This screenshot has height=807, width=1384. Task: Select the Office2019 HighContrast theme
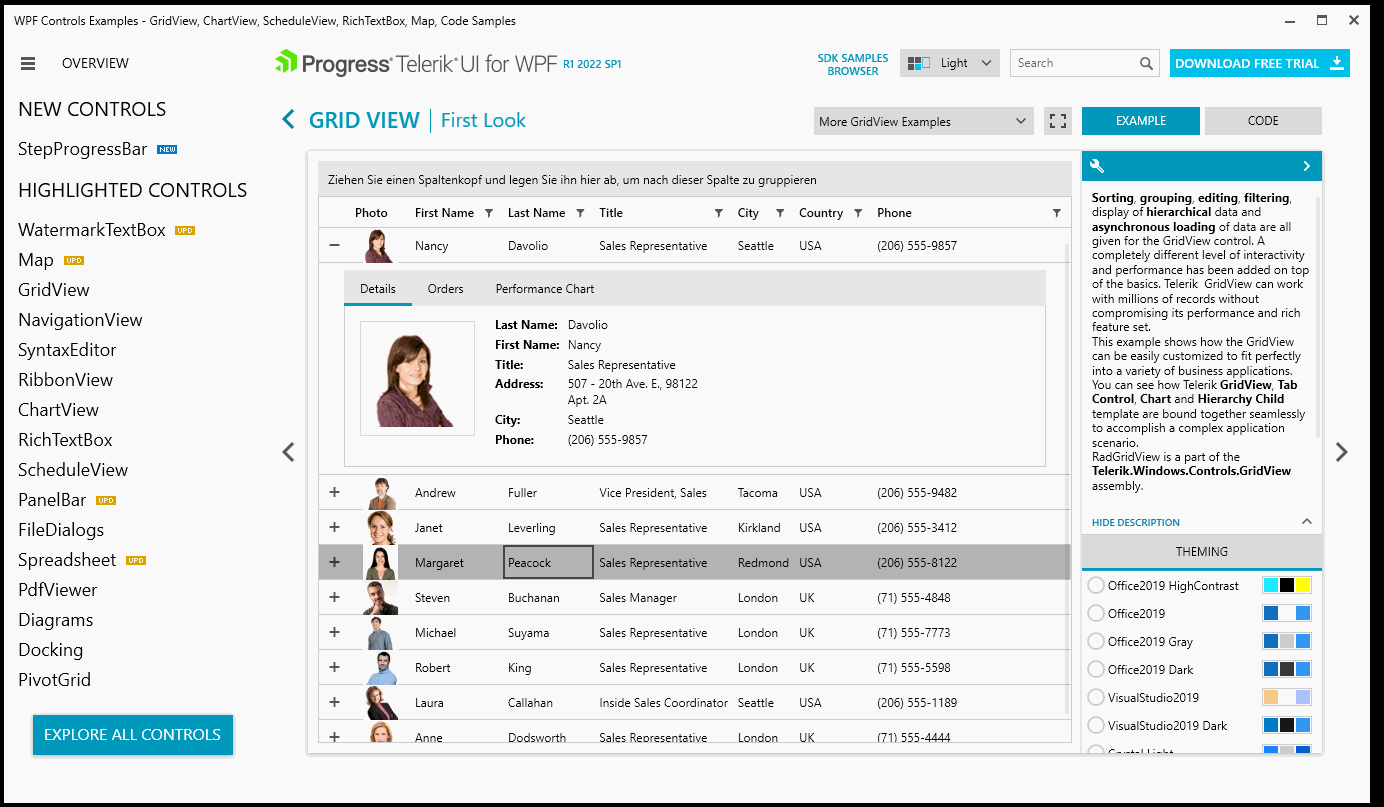1096,586
